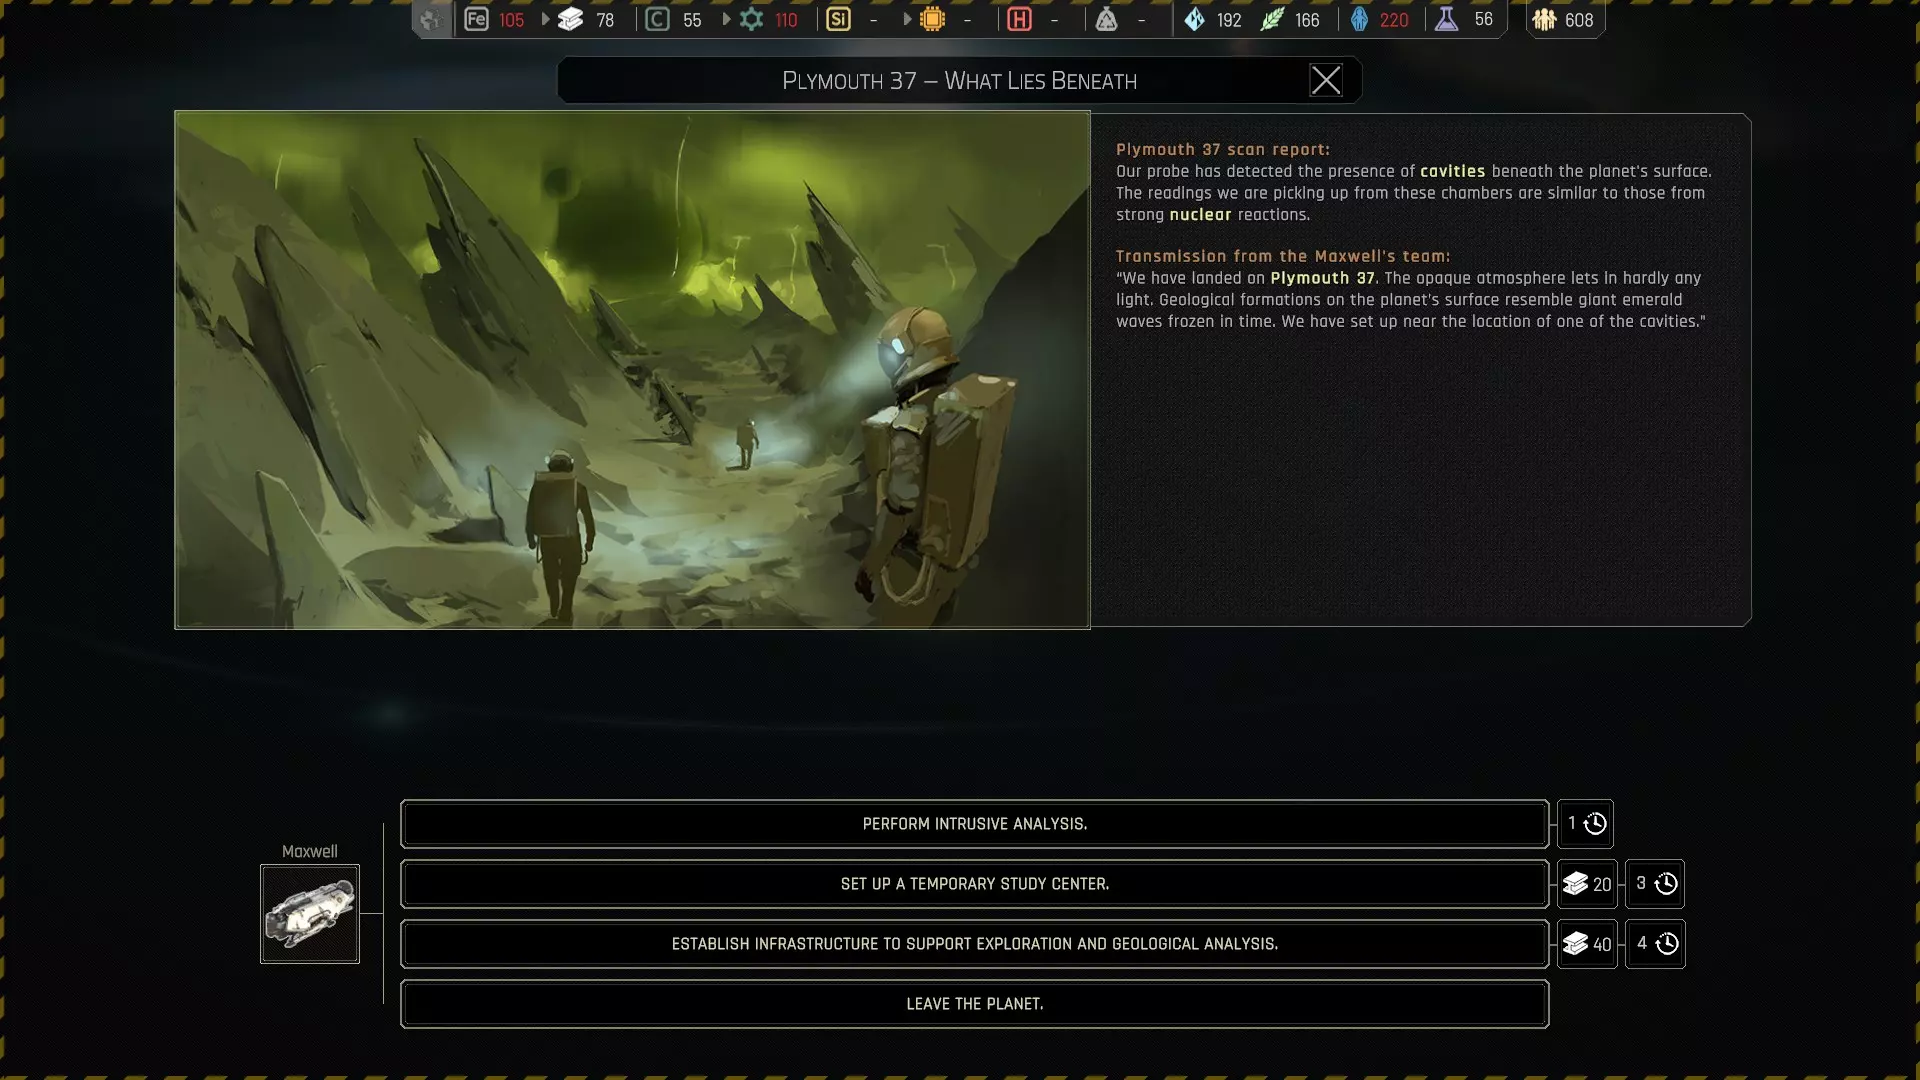Image resolution: width=1920 pixels, height=1080 pixels.
Task: Click the orange microchip electronics icon
Action: click(932, 19)
